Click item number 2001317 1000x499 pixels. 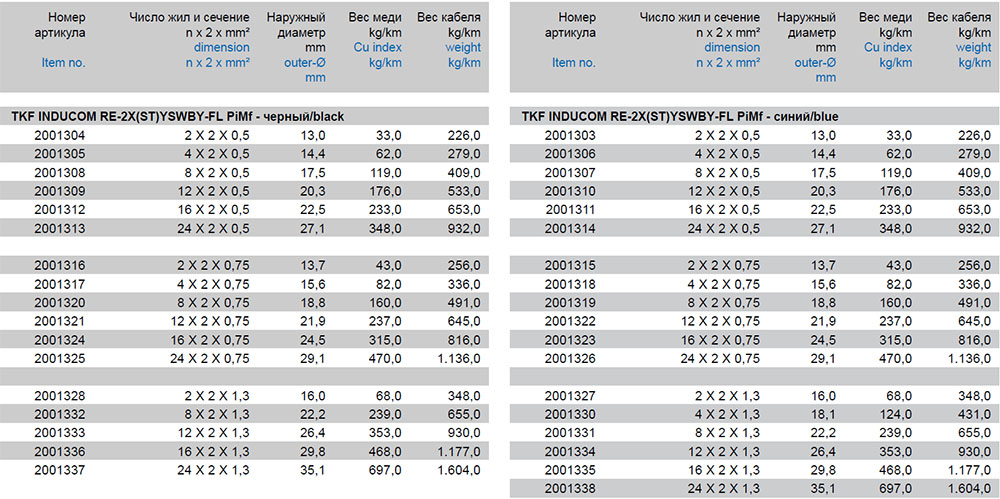point(59,284)
